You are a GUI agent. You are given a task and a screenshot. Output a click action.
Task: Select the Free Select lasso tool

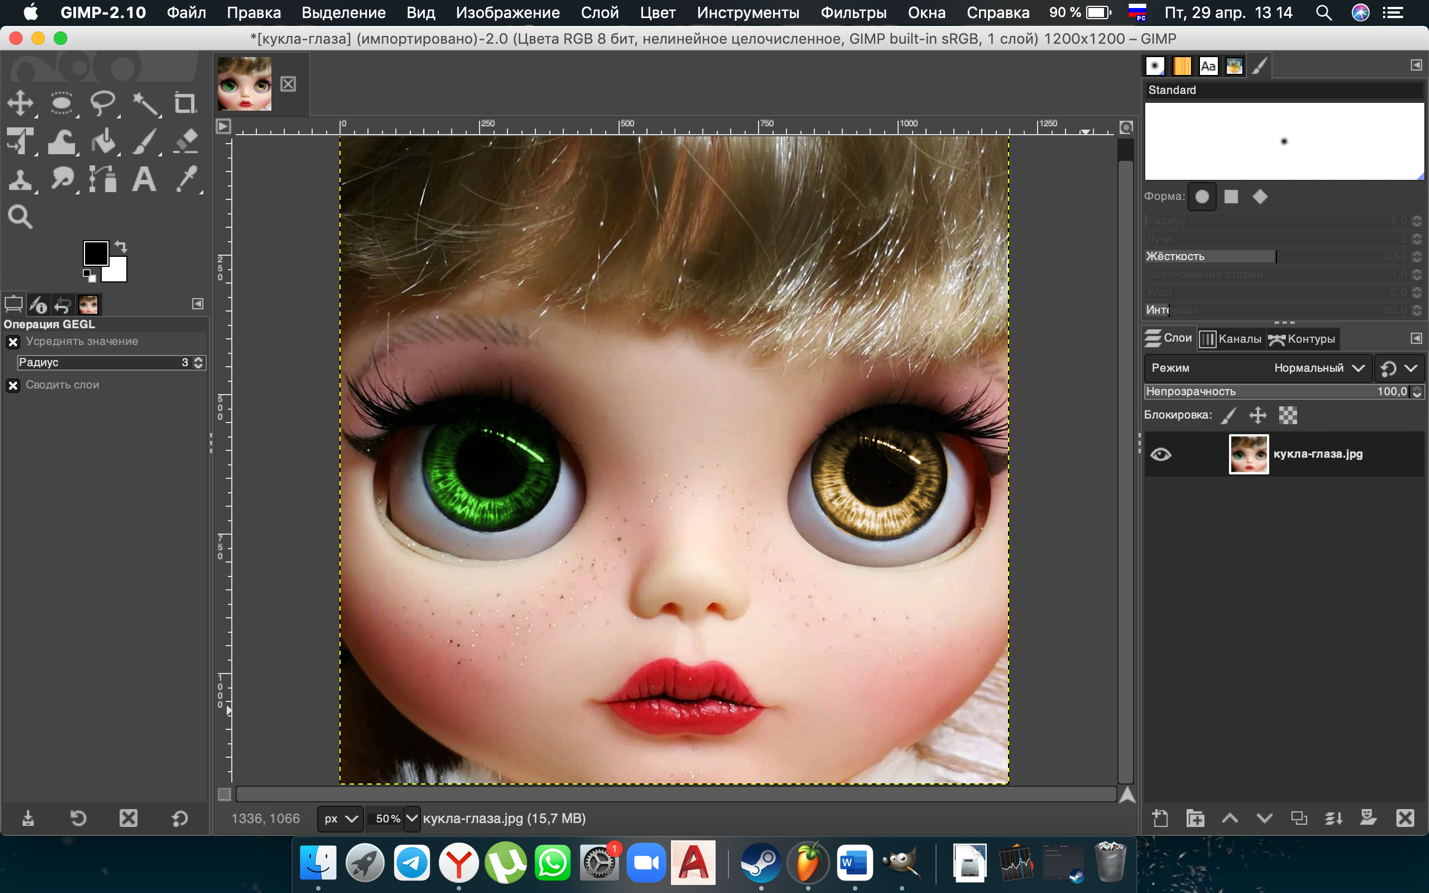103,103
